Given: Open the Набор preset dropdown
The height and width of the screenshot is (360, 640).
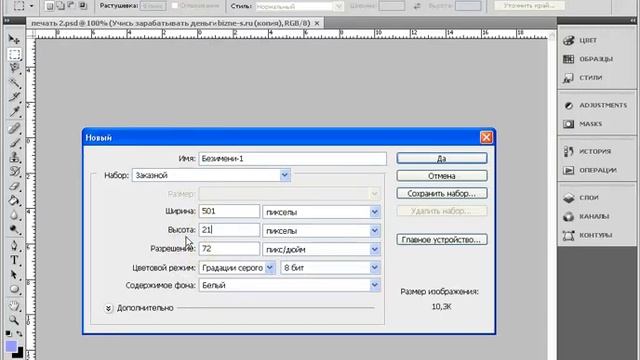Looking at the screenshot, I should point(211,175).
